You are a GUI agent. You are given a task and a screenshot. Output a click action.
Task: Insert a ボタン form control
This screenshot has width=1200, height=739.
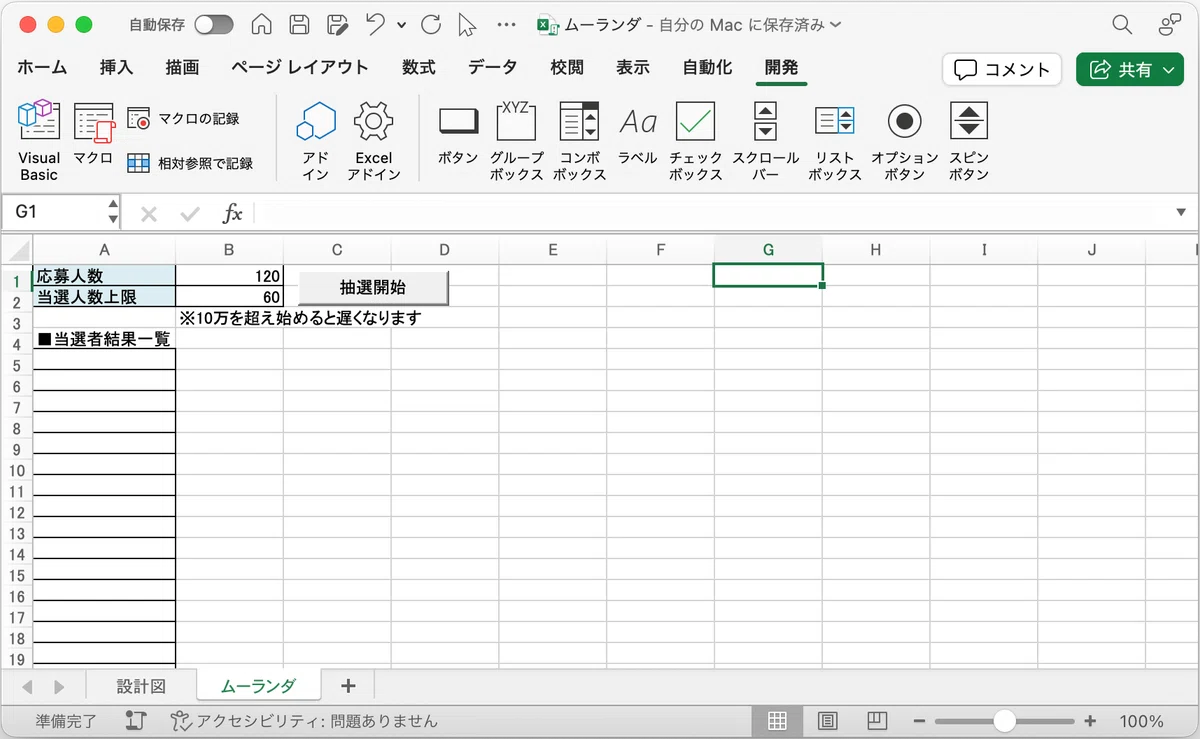[459, 134]
